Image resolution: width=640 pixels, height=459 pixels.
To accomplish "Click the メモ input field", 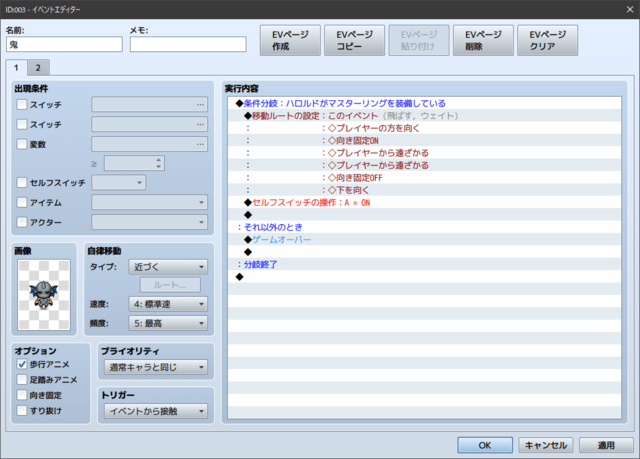I will pyautogui.click(x=188, y=44).
